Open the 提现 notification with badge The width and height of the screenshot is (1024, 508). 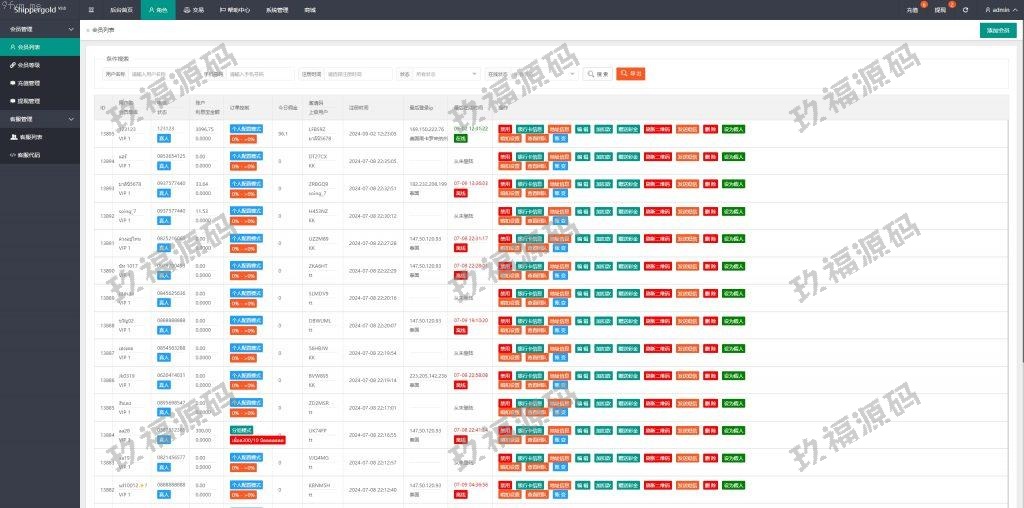(940, 9)
